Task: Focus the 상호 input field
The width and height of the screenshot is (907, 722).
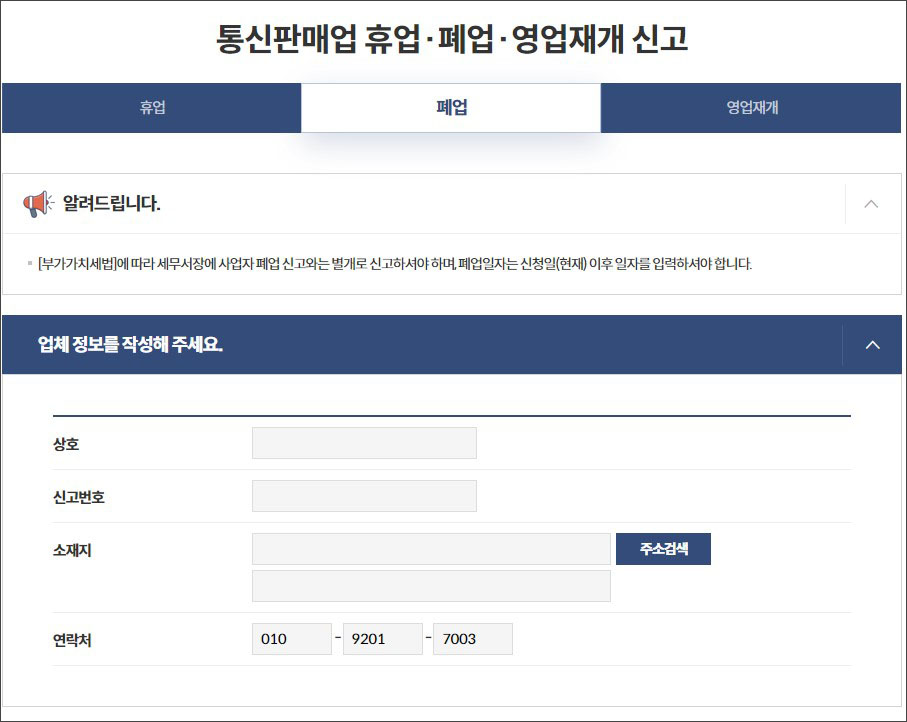Action: (364, 443)
